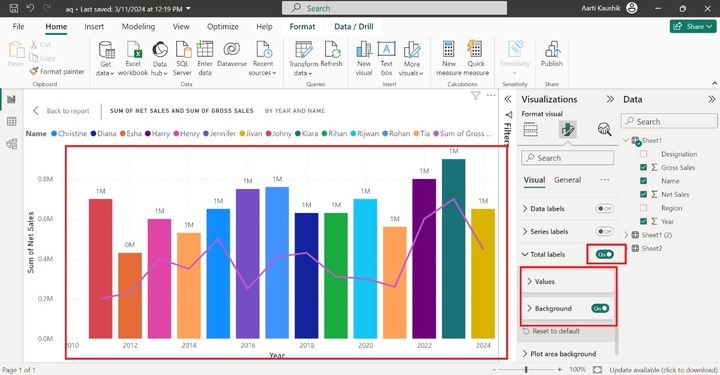This screenshot has width=720, height=375.
Task: Open the View ribbon tab
Action: tap(181, 27)
